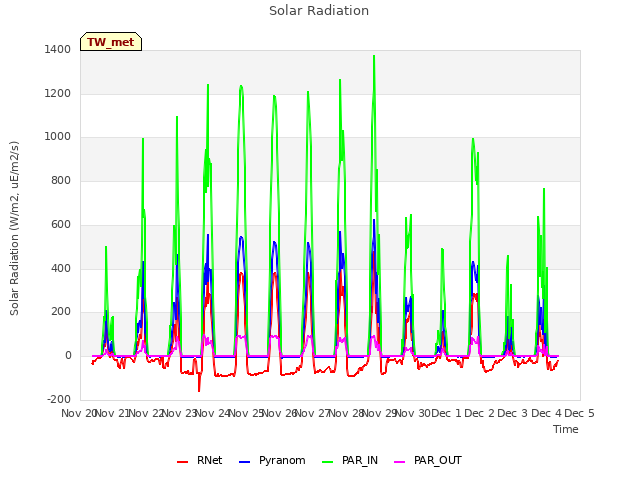This screenshot has width=640, height=480.
Task: Click the y-axis Solar Radiation title
Action: coord(15,229)
